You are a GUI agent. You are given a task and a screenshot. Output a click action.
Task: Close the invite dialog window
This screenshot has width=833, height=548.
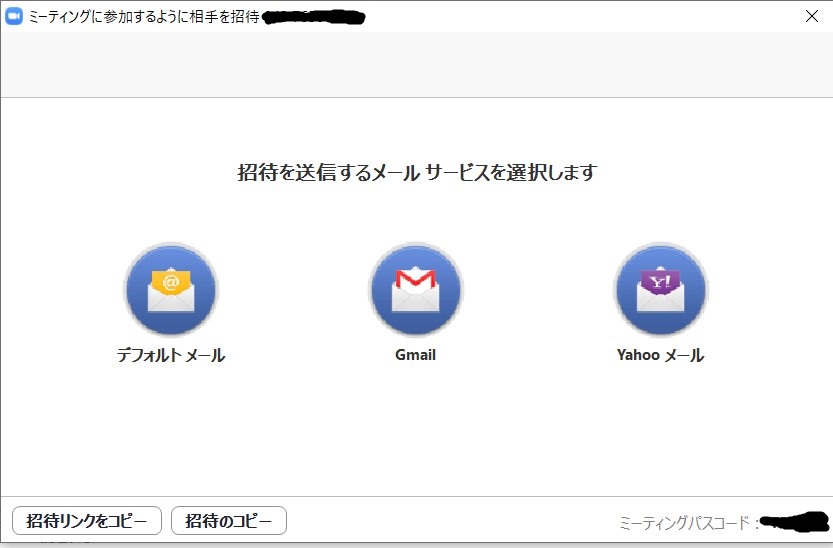click(x=811, y=16)
